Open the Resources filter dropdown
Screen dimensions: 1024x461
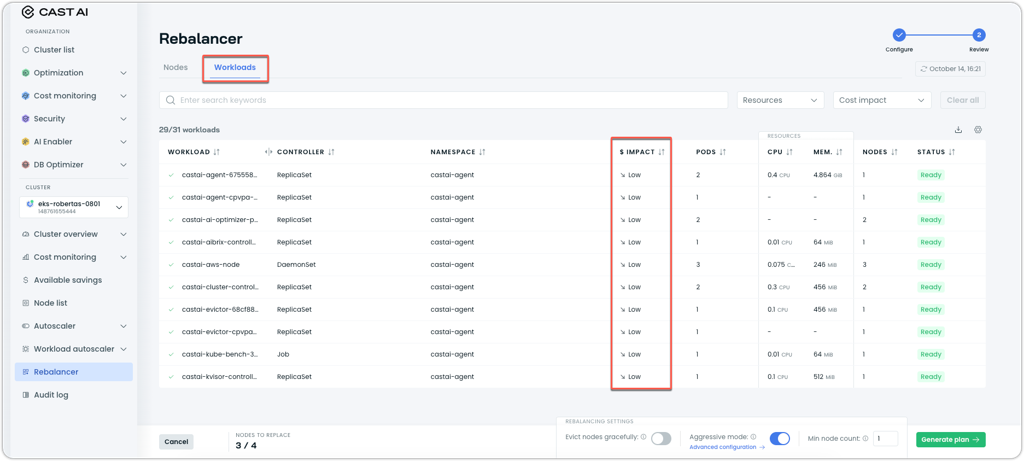pyautogui.click(x=780, y=100)
